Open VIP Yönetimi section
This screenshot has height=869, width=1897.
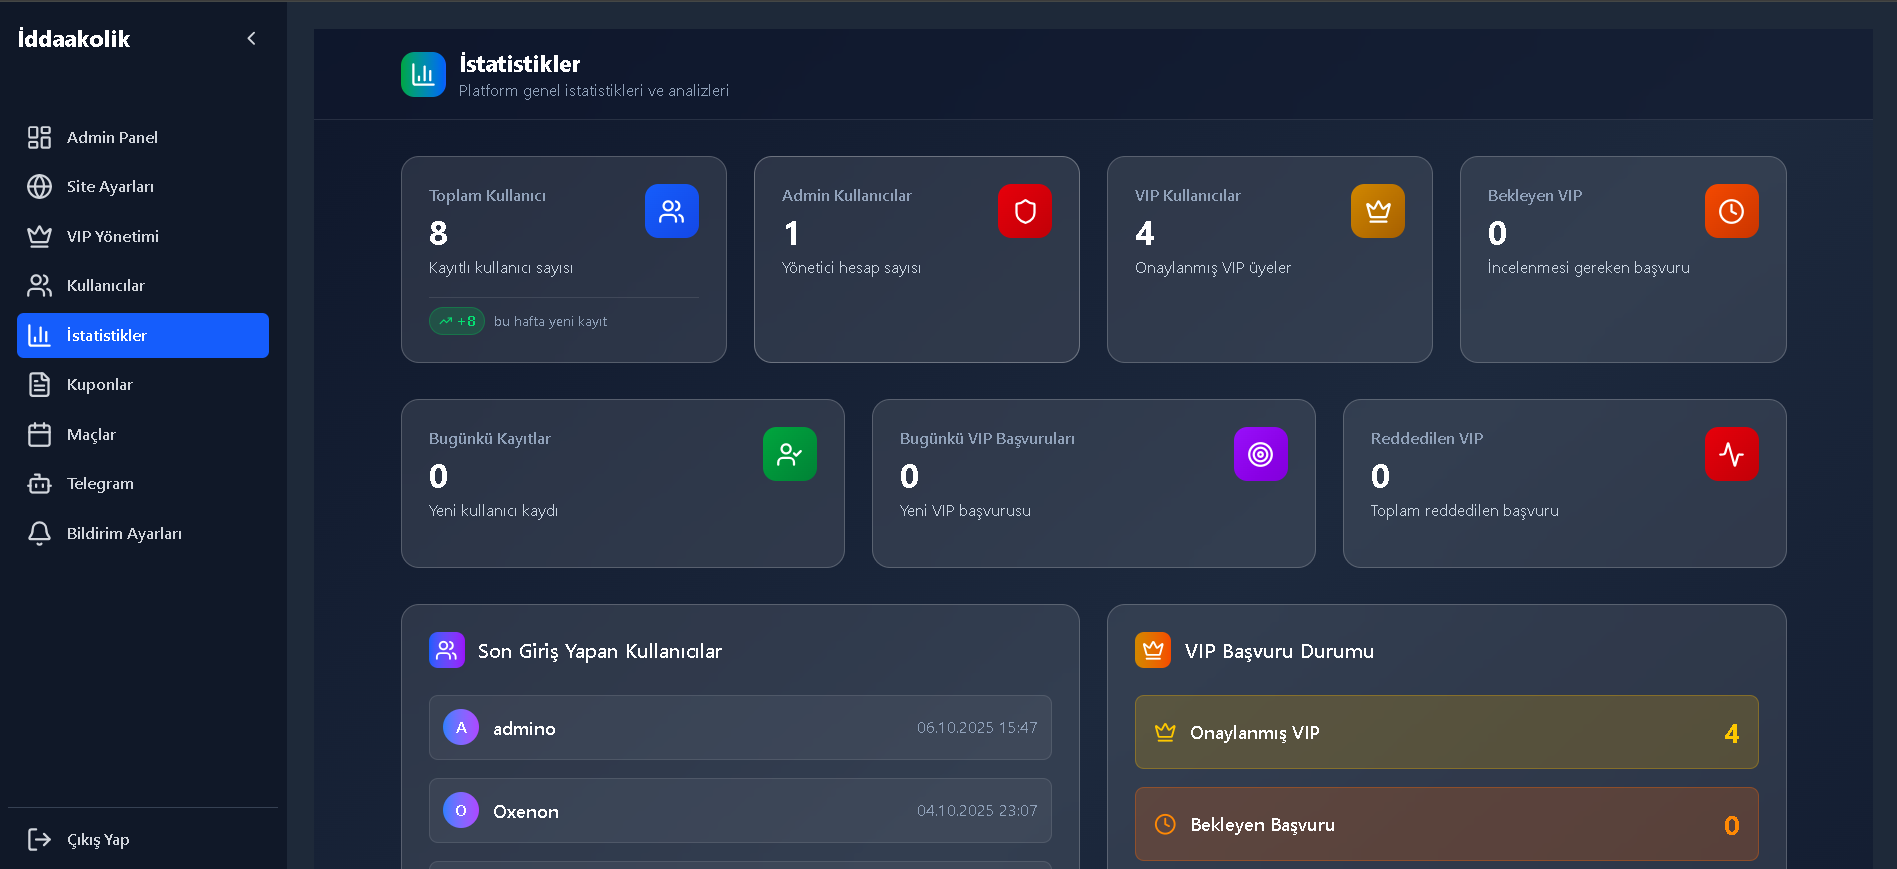point(143,236)
